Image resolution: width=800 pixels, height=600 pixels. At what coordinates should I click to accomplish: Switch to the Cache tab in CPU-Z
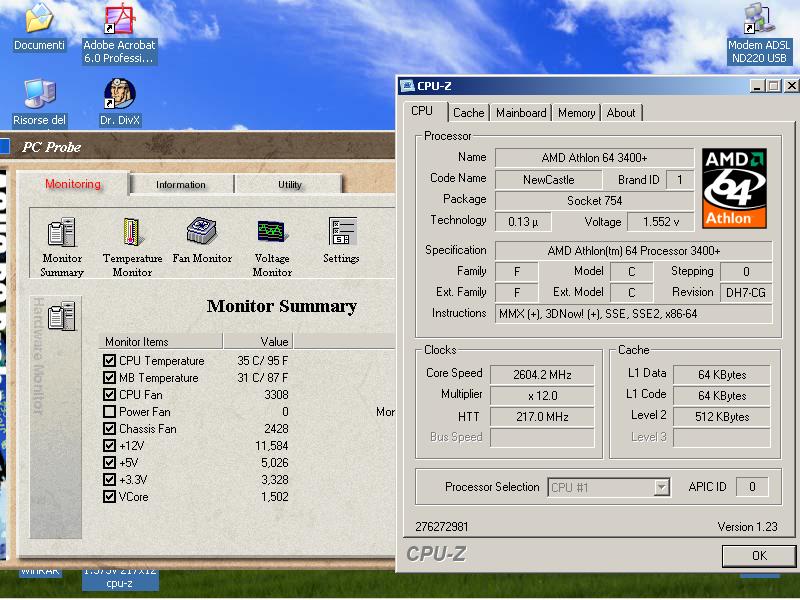468,113
